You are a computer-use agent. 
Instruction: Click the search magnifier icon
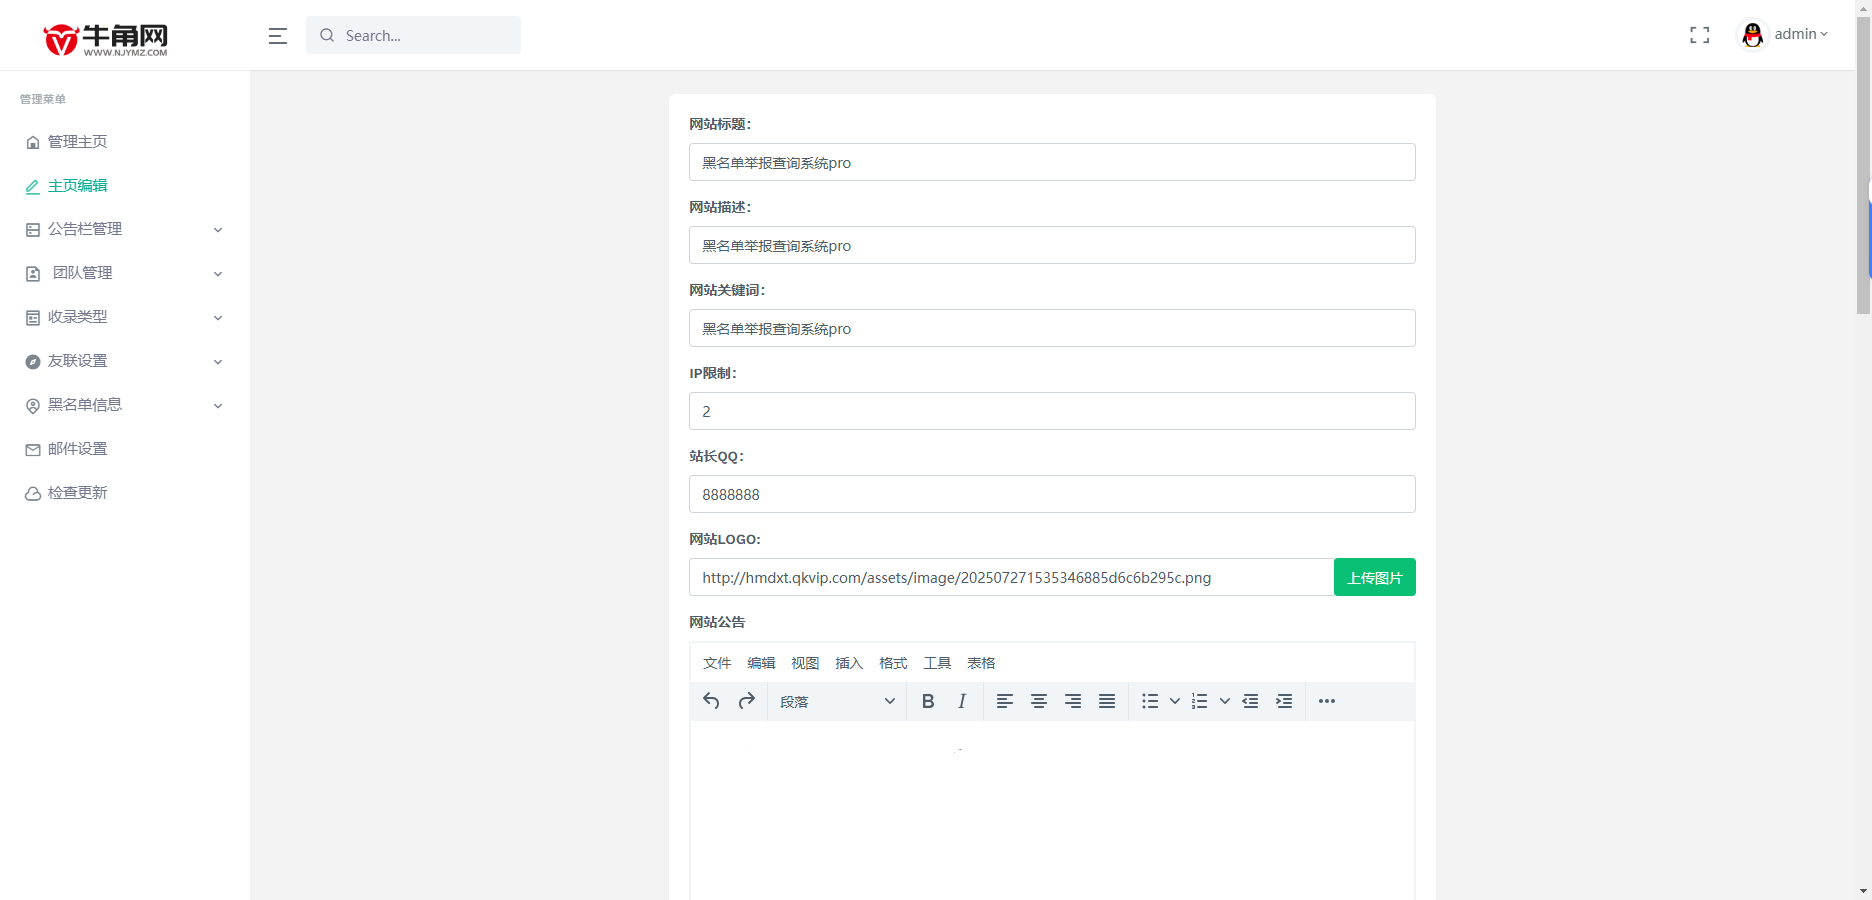click(x=327, y=35)
